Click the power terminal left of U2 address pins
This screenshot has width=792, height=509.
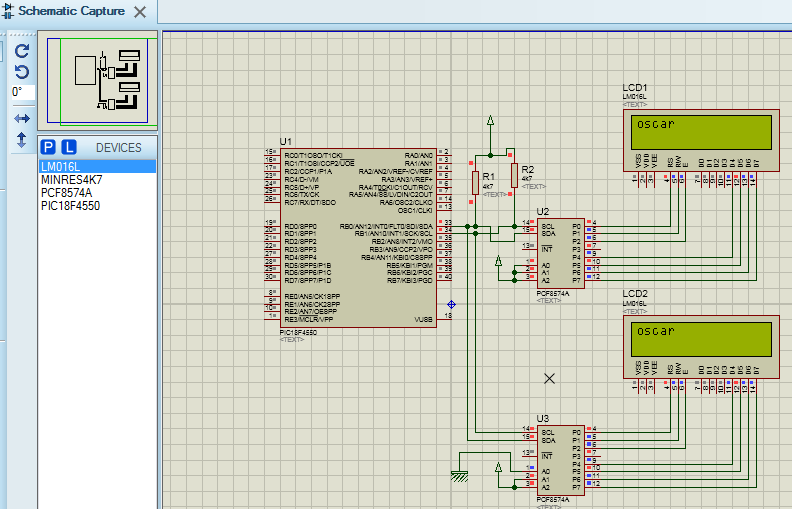(x=499, y=261)
